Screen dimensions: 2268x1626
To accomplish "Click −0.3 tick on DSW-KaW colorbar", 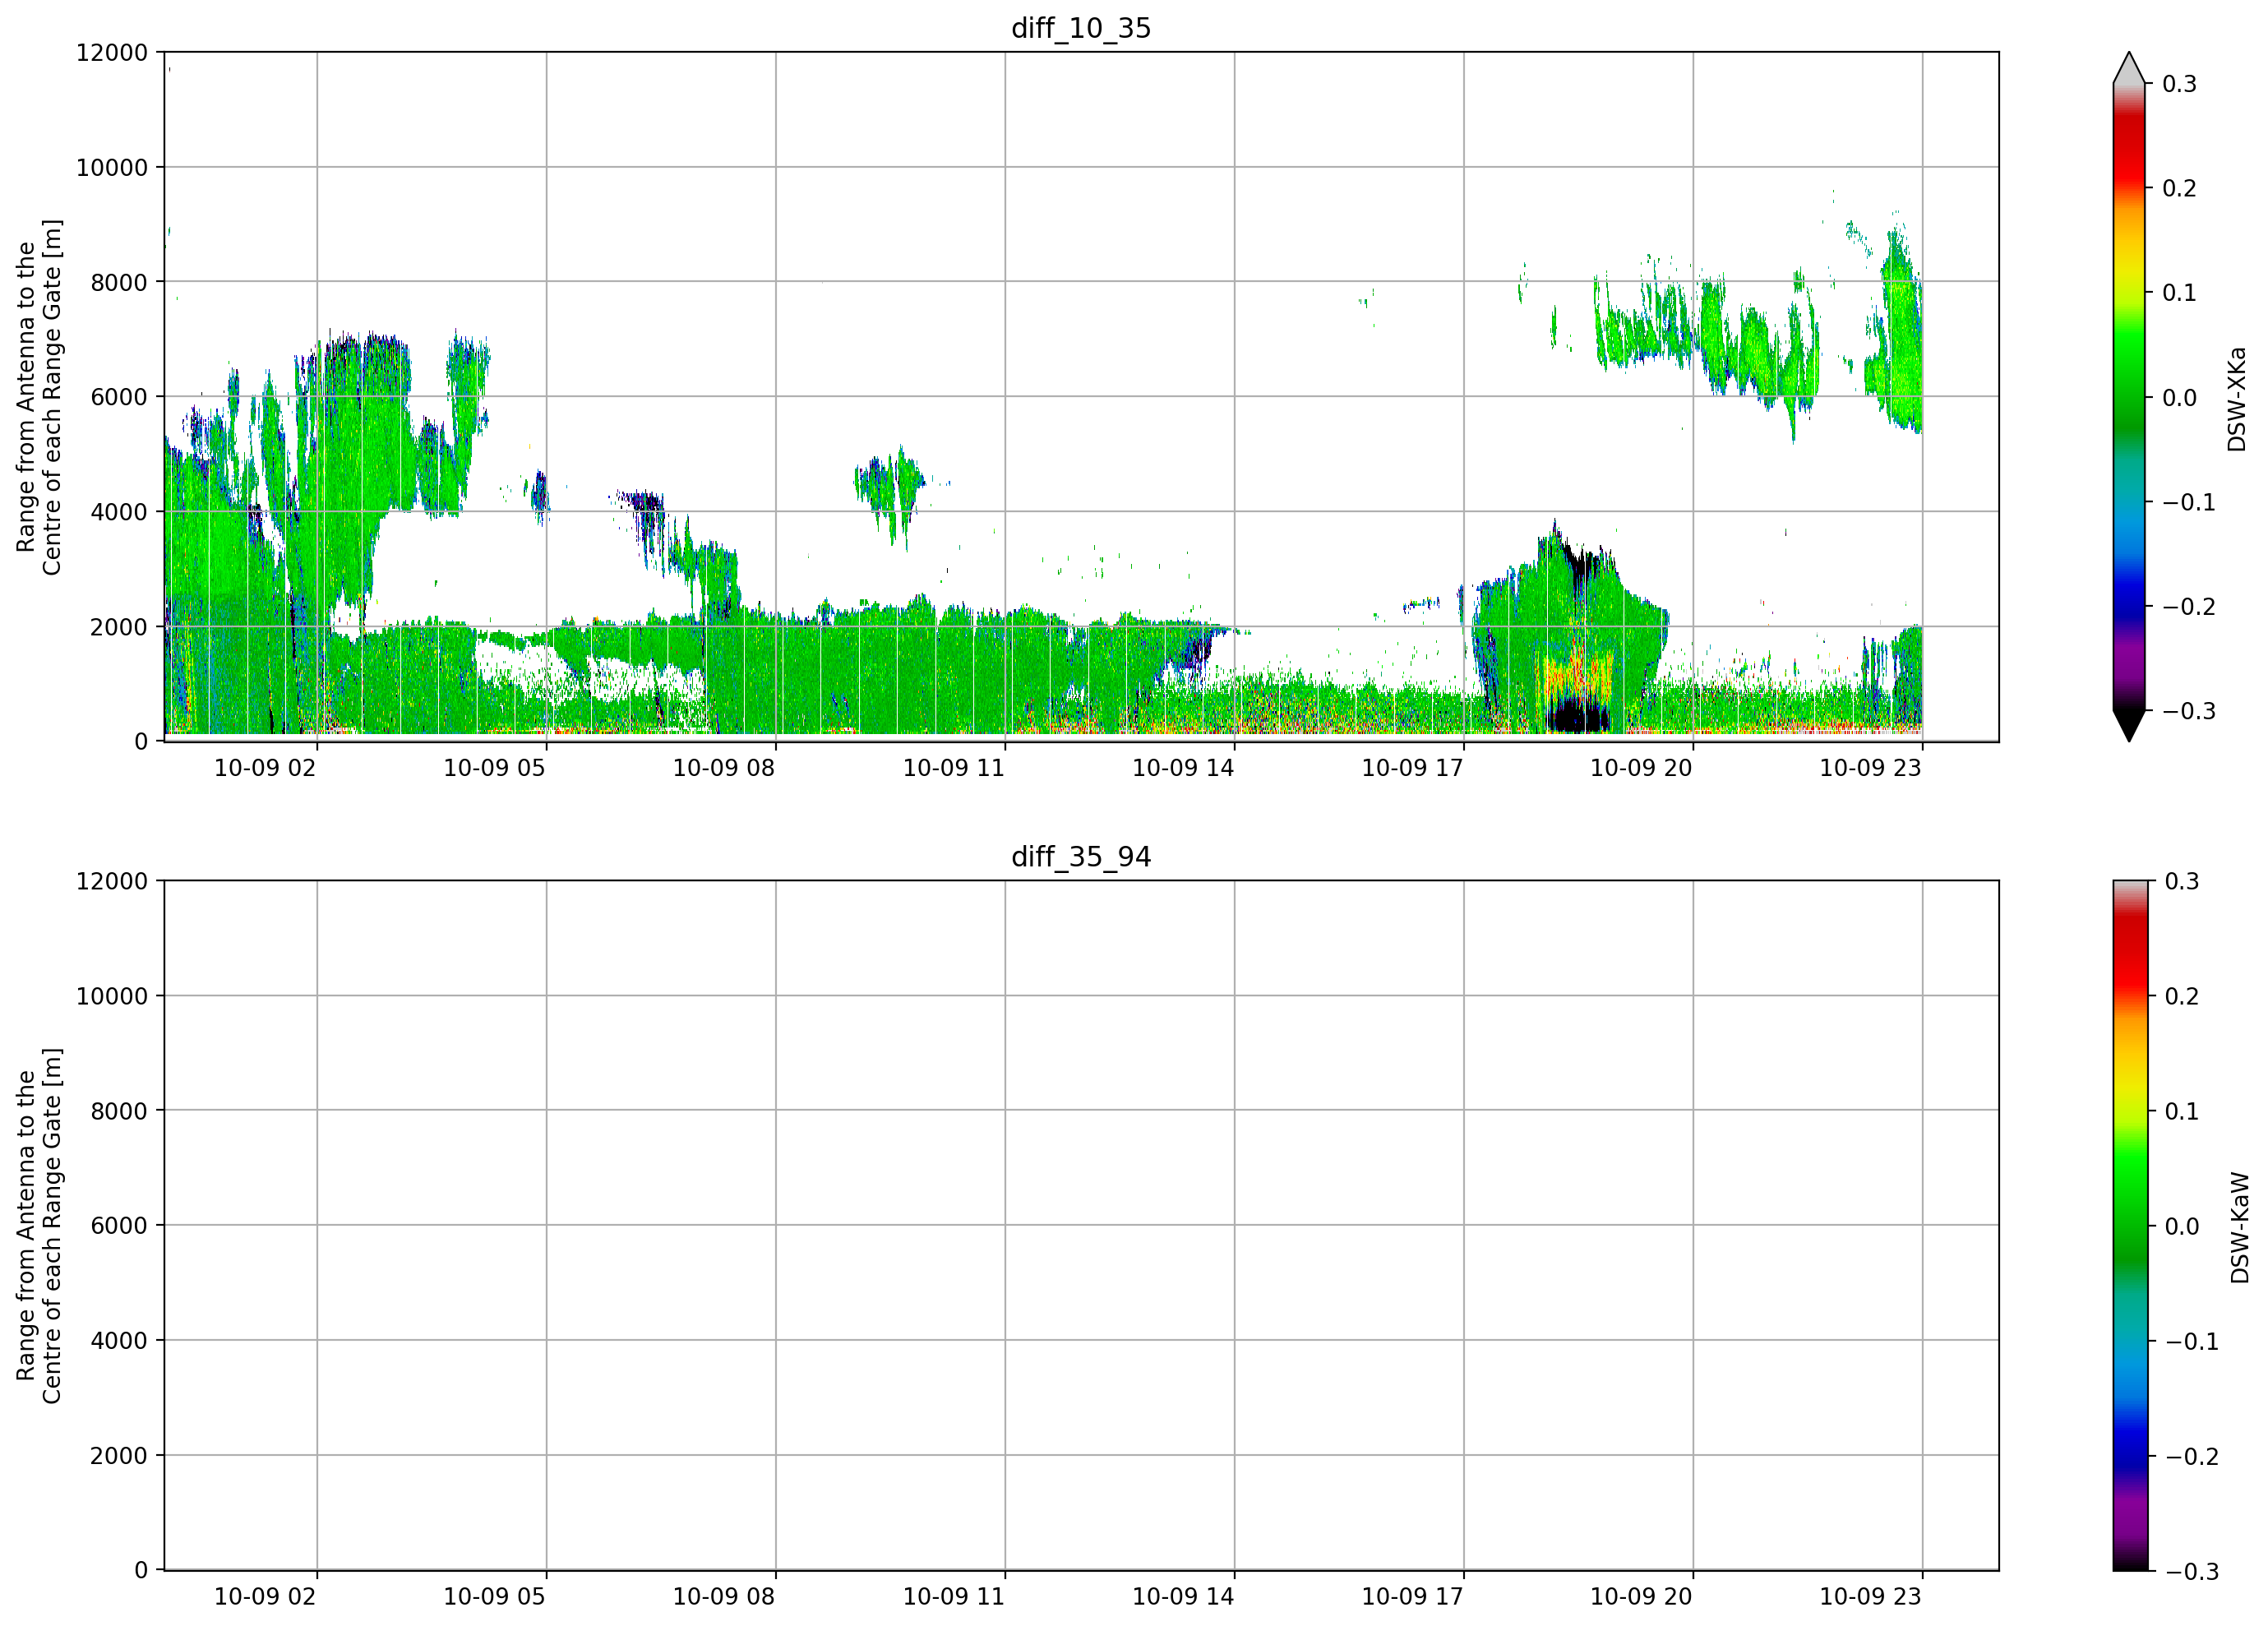I will 2191,1571.
